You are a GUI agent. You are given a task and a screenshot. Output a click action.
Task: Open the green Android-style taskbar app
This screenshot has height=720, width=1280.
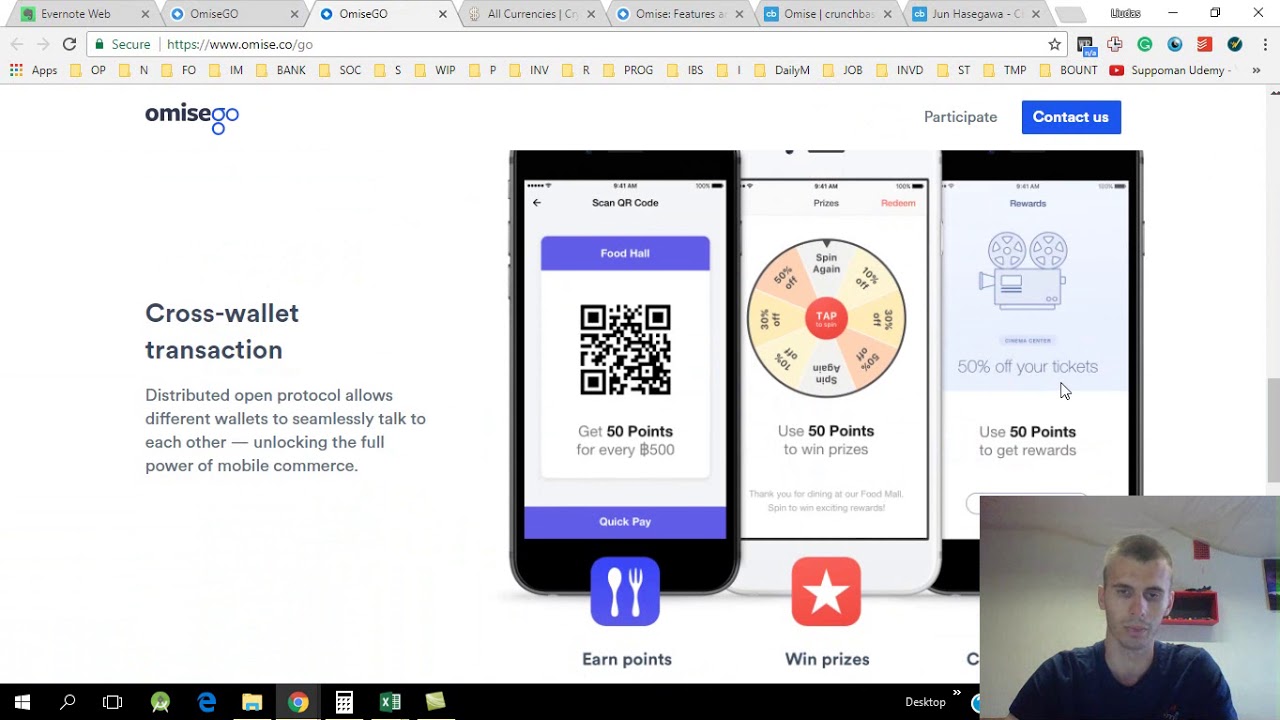[160, 702]
